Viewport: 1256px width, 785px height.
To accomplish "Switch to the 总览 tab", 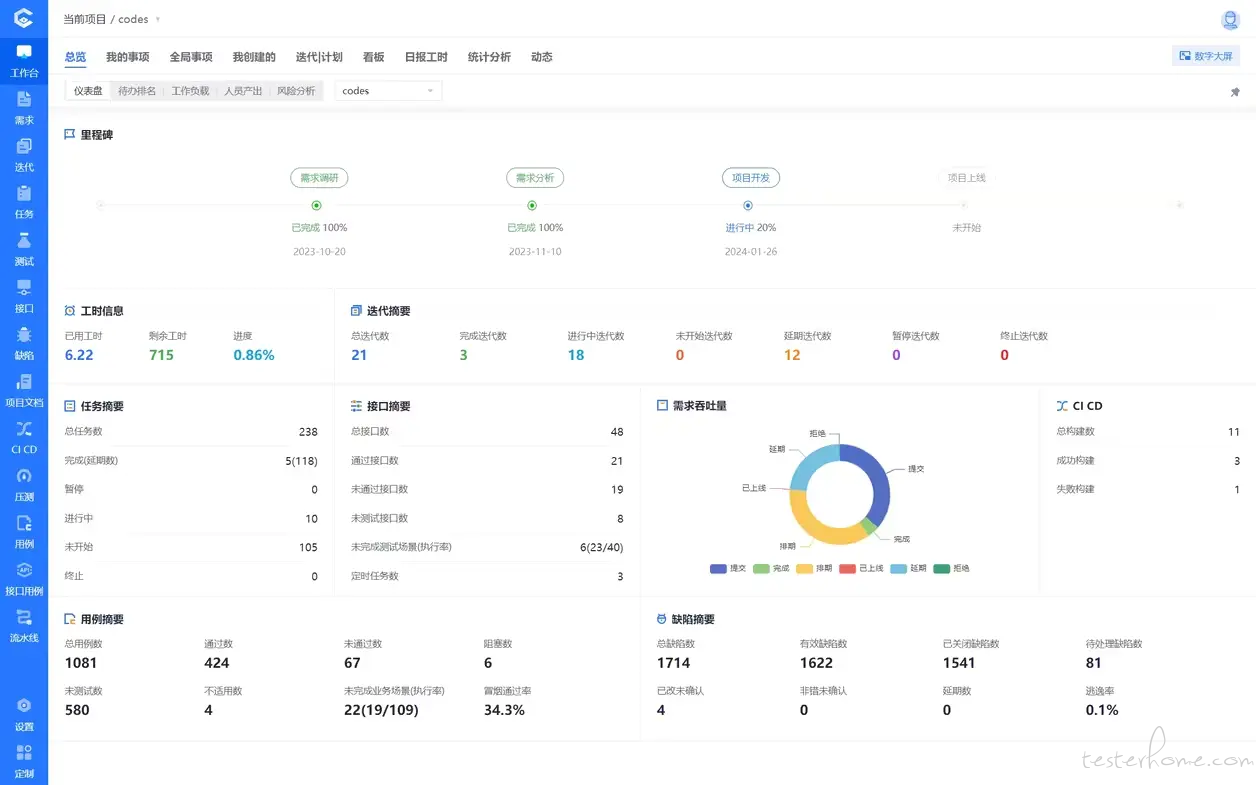I will point(75,57).
